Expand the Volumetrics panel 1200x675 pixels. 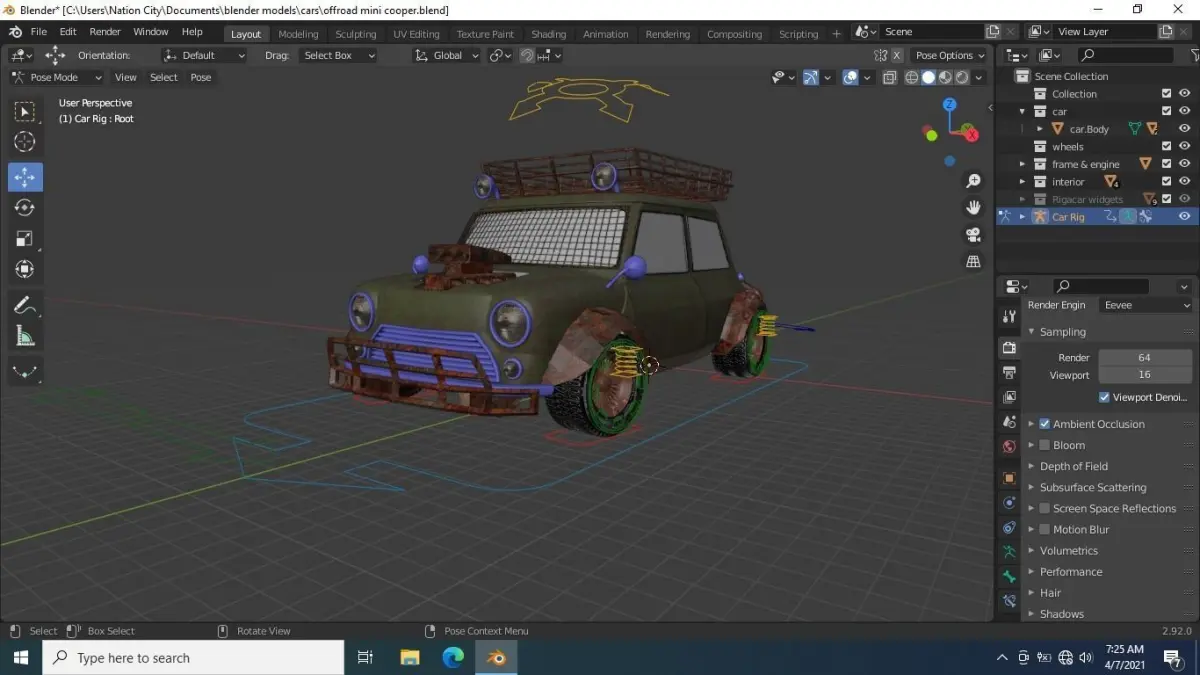coord(1069,551)
